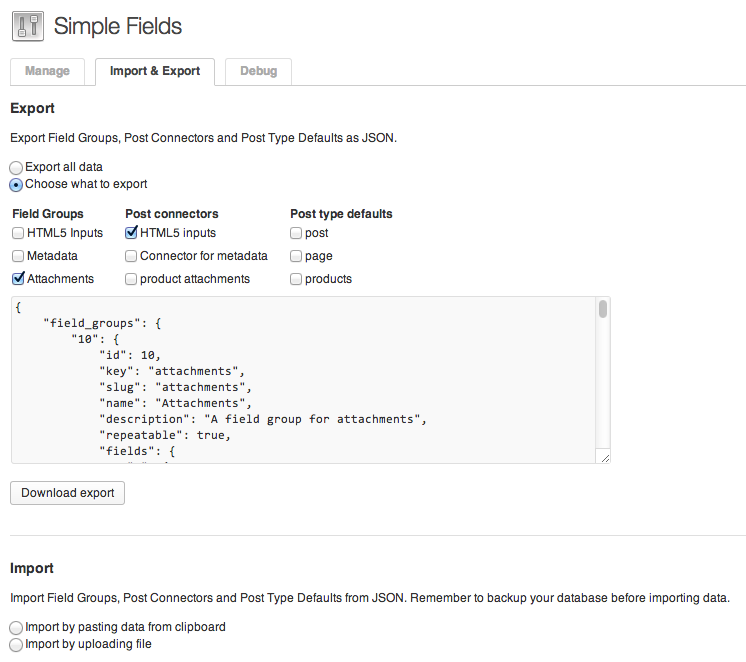This screenshot has height=662, width=746.
Task: Click the Post connectors column heading
Action: pos(172,214)
